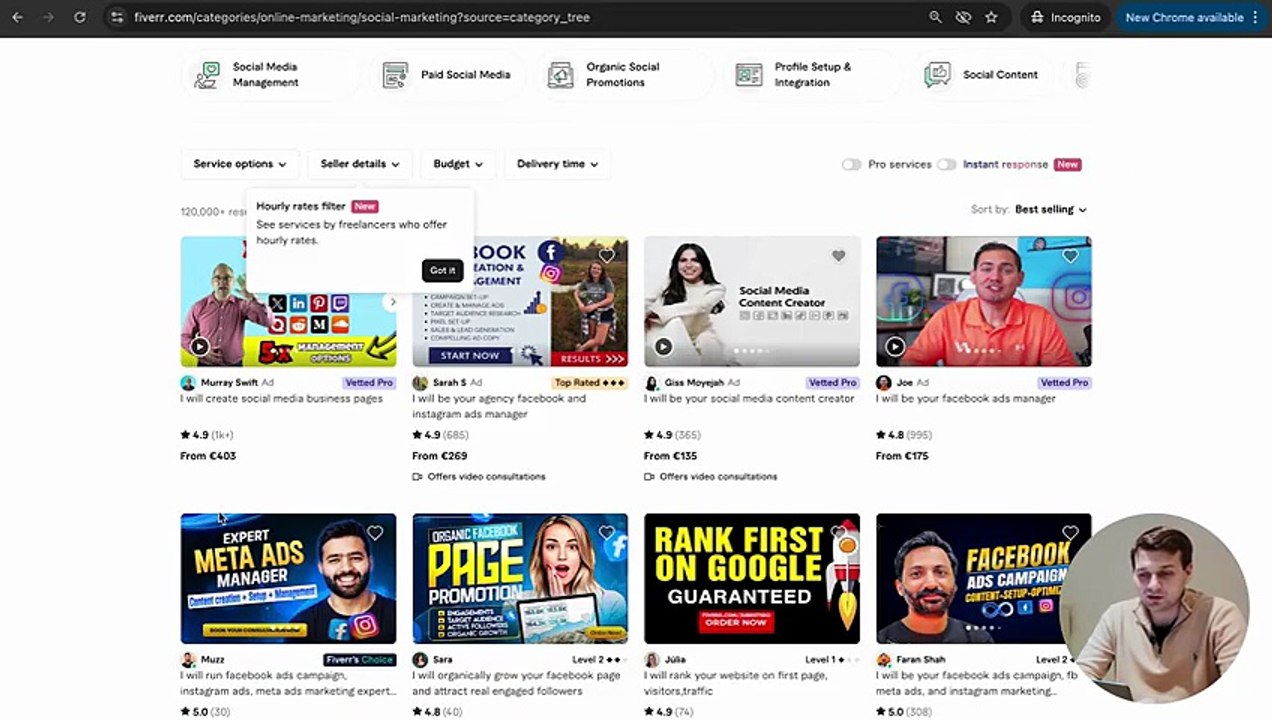
Task: Click the zoom magnifier icon in address bar
Action: pyautogui.click(x=935, y=17)
